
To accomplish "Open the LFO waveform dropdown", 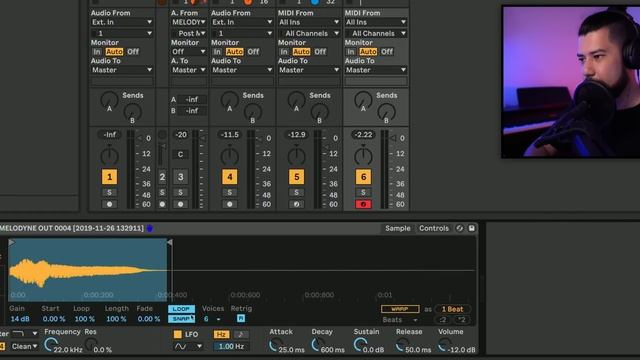I will click(x=188, y=346).
